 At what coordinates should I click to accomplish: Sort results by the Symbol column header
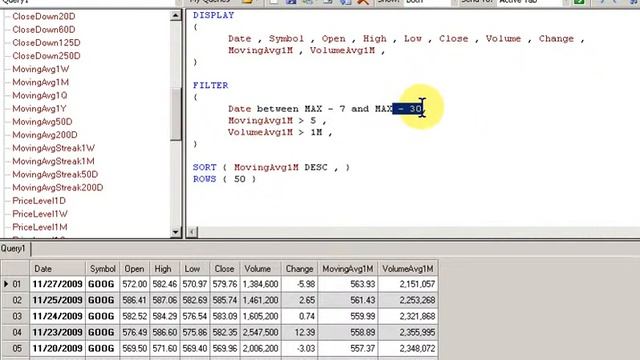point(102,269)
